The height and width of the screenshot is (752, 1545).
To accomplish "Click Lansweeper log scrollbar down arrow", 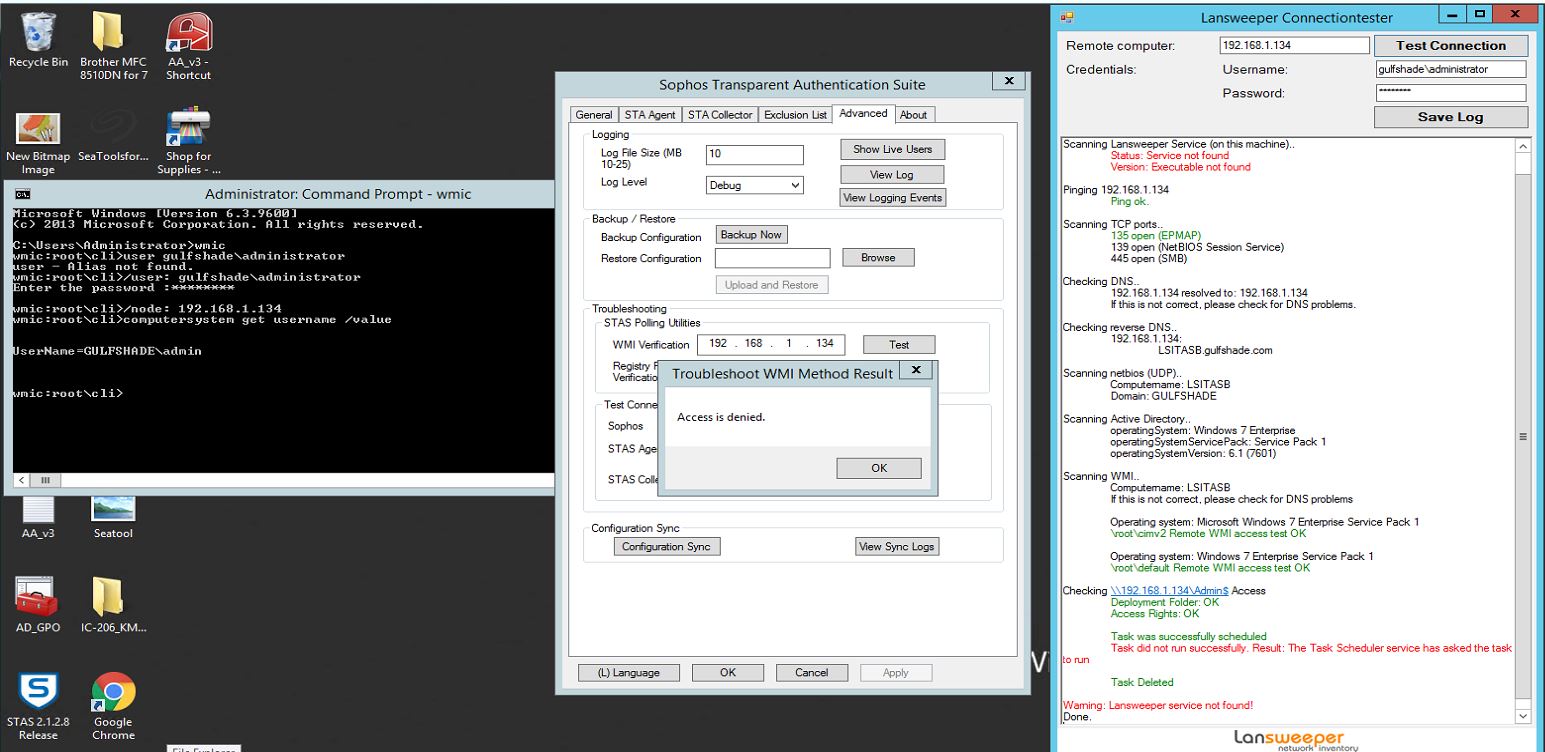I will coord(1523,716).
